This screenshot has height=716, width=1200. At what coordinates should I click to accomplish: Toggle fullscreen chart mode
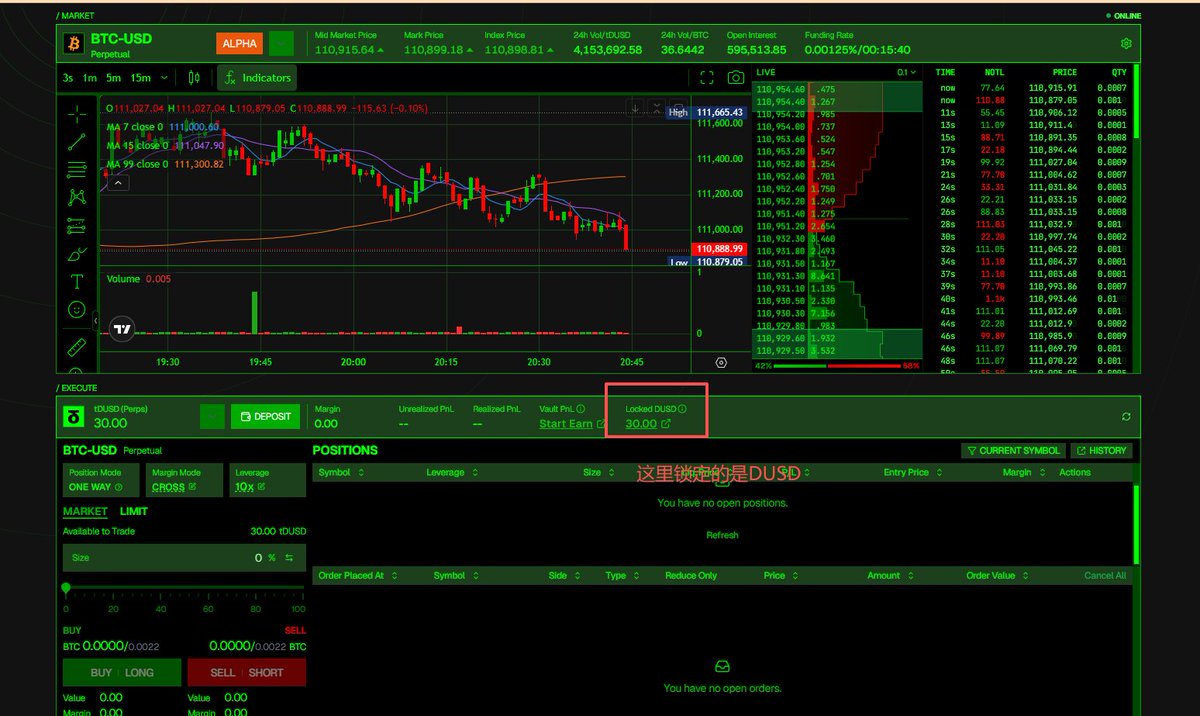click(707, 77)
